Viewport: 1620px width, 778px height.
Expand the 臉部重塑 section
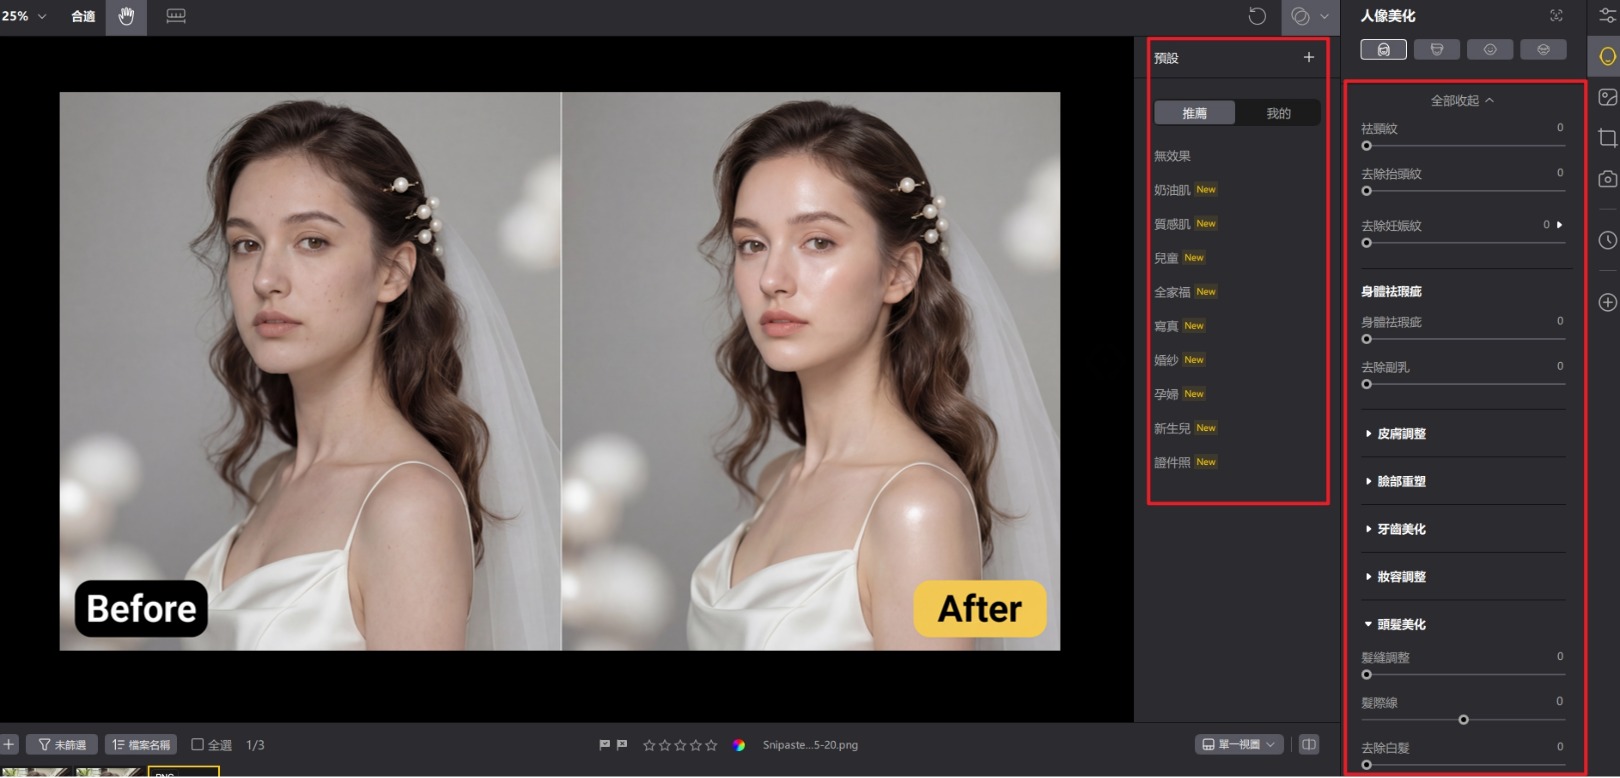pos(1396,481)
